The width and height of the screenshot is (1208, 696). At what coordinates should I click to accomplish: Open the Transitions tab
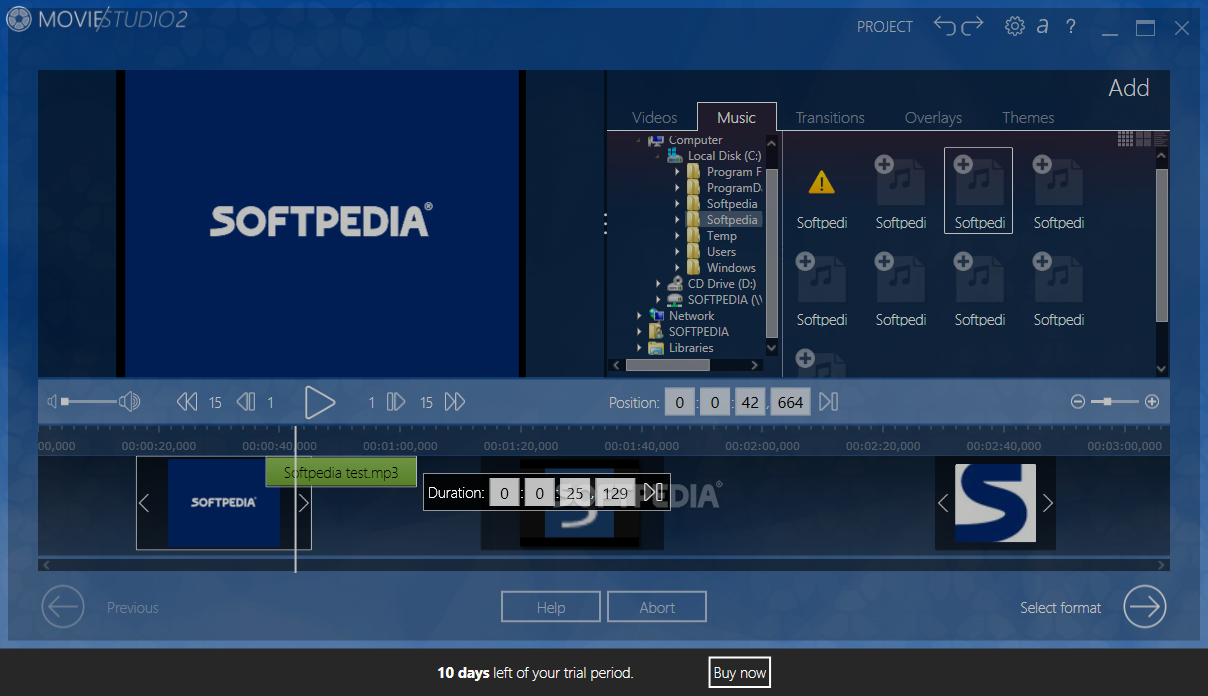tap(830, 117)
